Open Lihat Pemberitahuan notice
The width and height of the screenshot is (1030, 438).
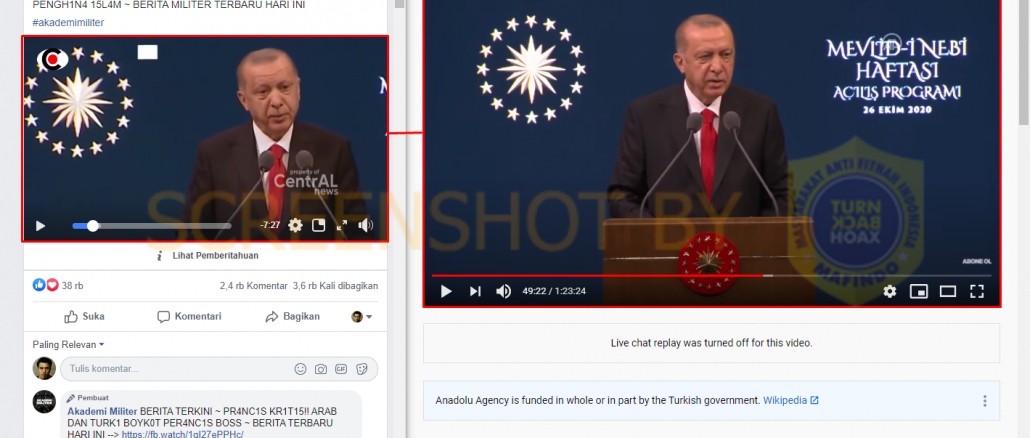tap(208, 255)
